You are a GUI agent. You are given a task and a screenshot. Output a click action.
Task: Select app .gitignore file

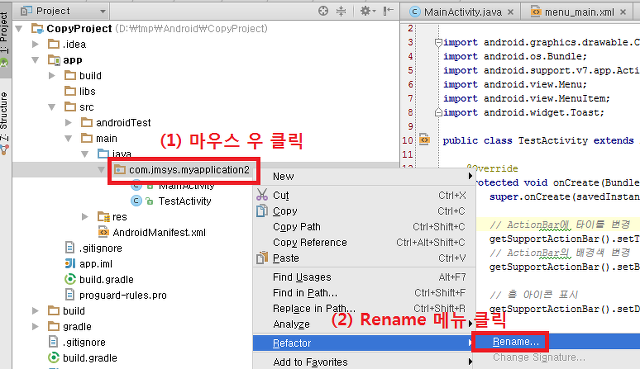pyautogui.click(x=100, y=248)
